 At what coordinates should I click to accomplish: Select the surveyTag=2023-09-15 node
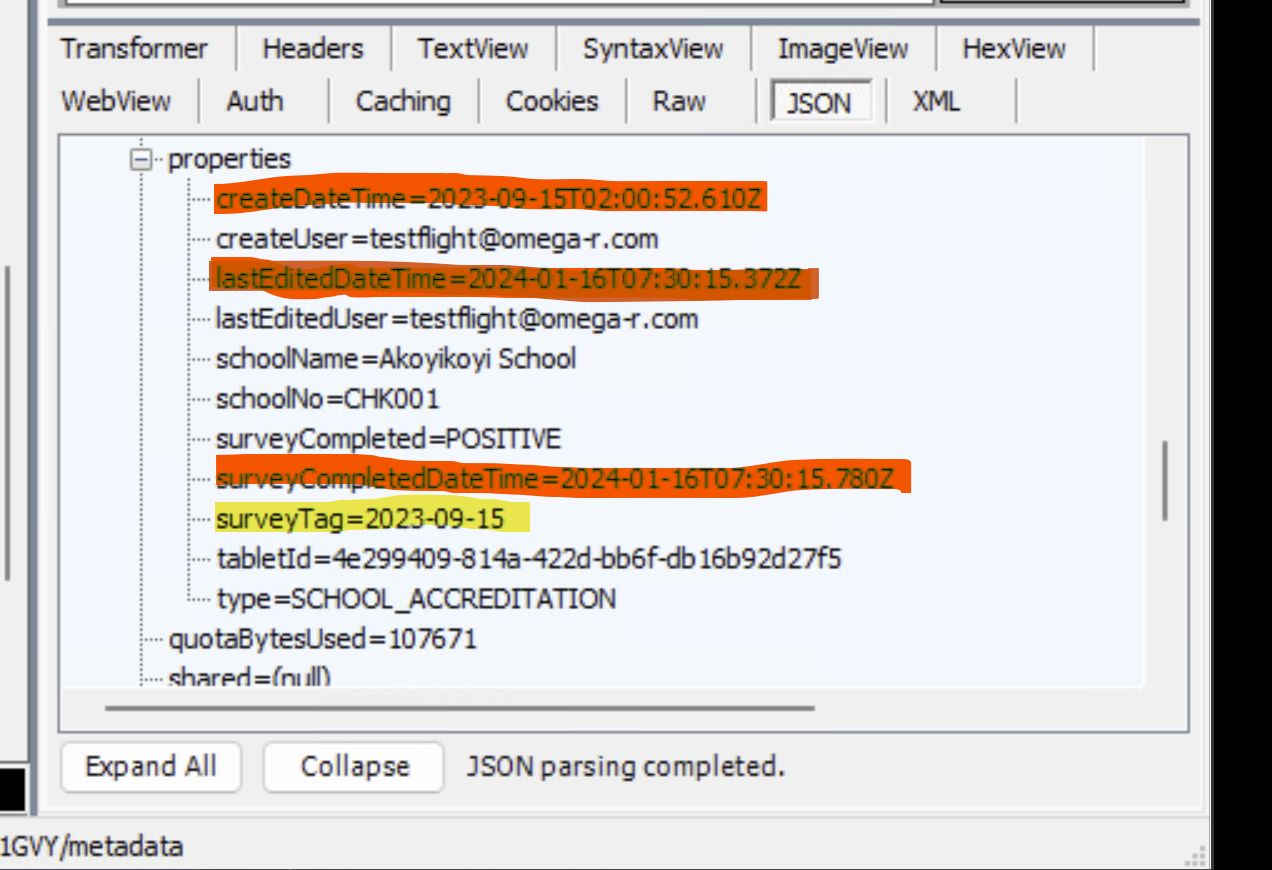click(360, 519)
